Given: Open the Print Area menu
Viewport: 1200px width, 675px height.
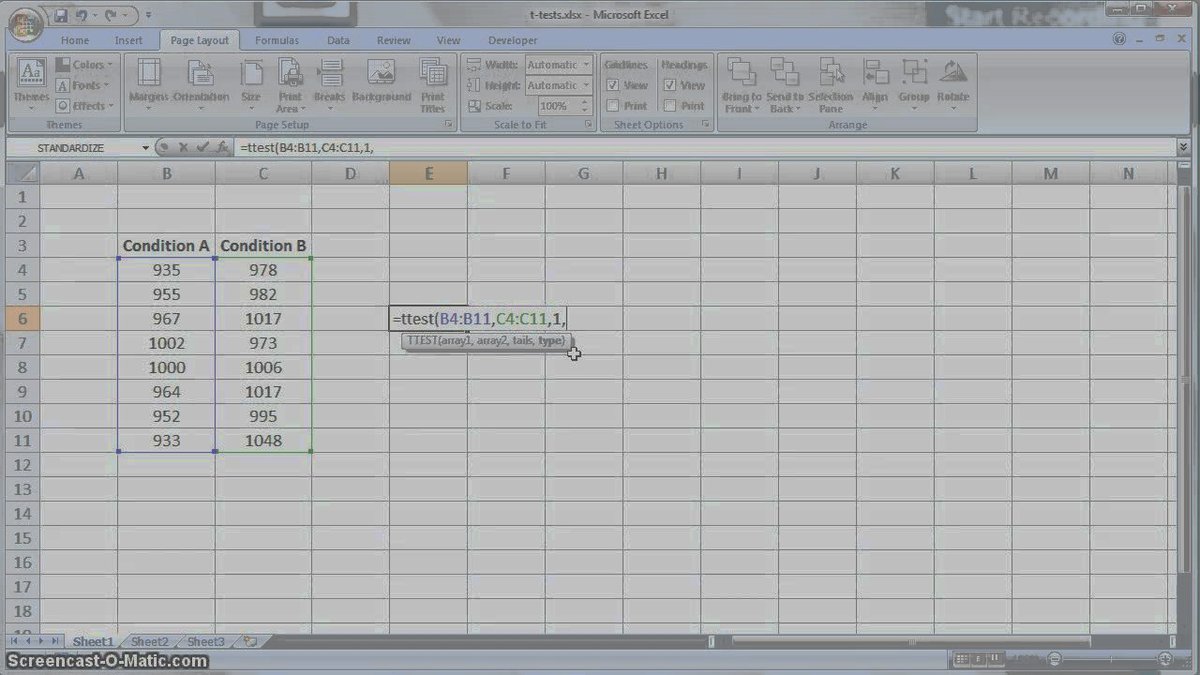Looking at the screenshot, I should (x=289, y=84).
